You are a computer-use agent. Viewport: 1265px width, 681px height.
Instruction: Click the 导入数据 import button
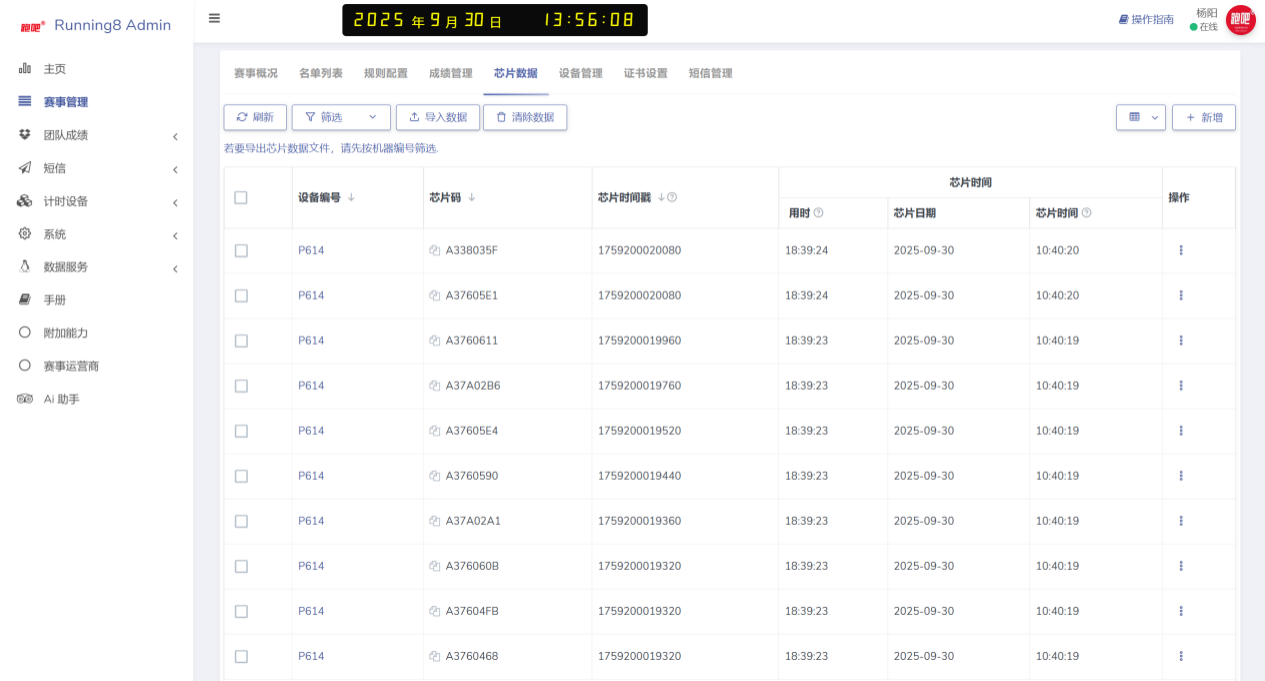tap(437, 117)
